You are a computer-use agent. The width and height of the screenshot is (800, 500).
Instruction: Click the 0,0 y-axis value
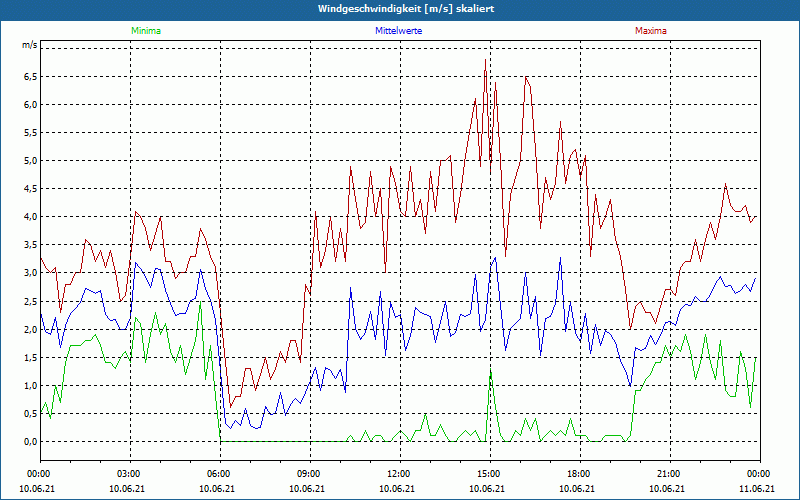(30, 442)
